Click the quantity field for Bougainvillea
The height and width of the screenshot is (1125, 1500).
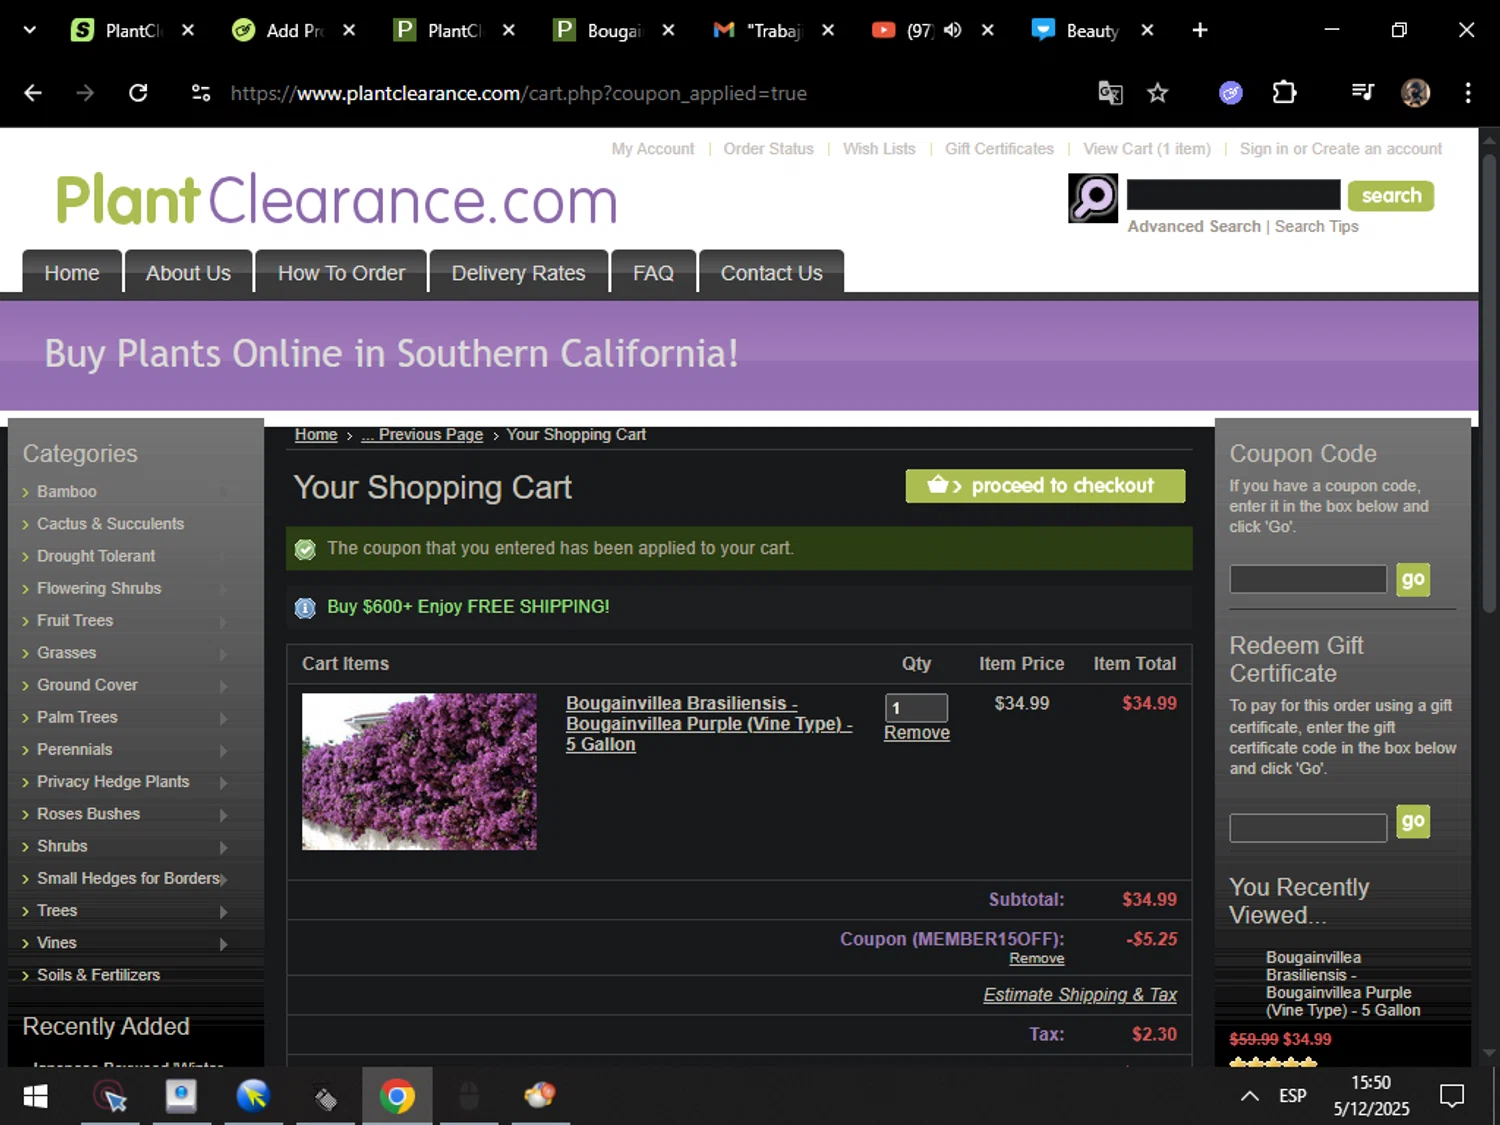click(916, 708)
